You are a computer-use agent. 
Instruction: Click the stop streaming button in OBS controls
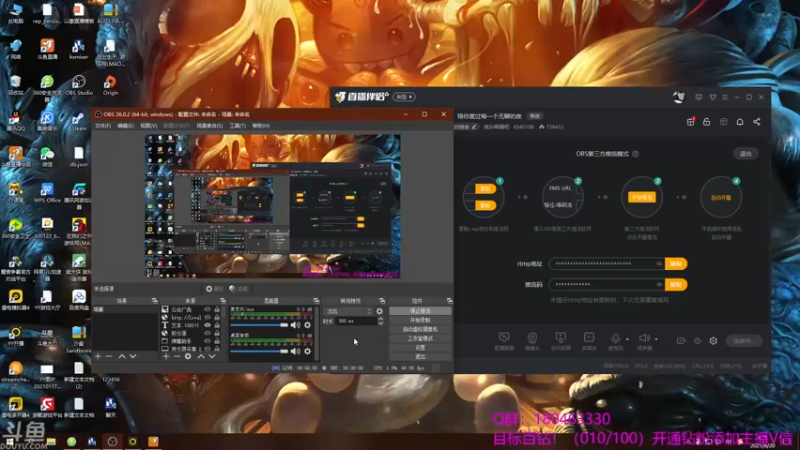[x=420, y=311]
